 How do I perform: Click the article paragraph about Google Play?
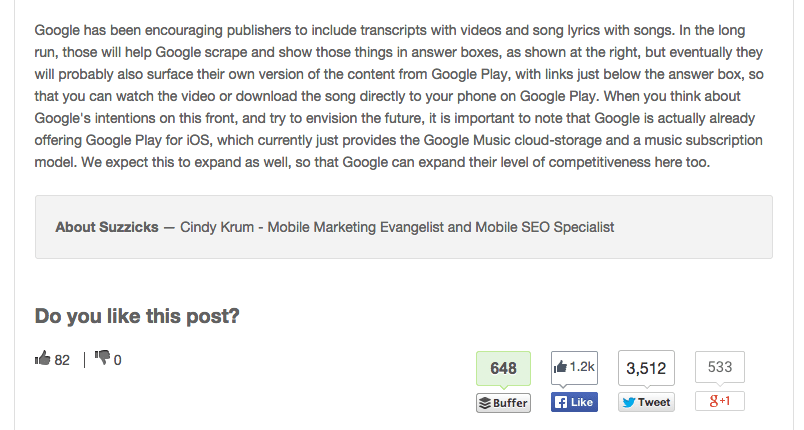tap(399, 96)
